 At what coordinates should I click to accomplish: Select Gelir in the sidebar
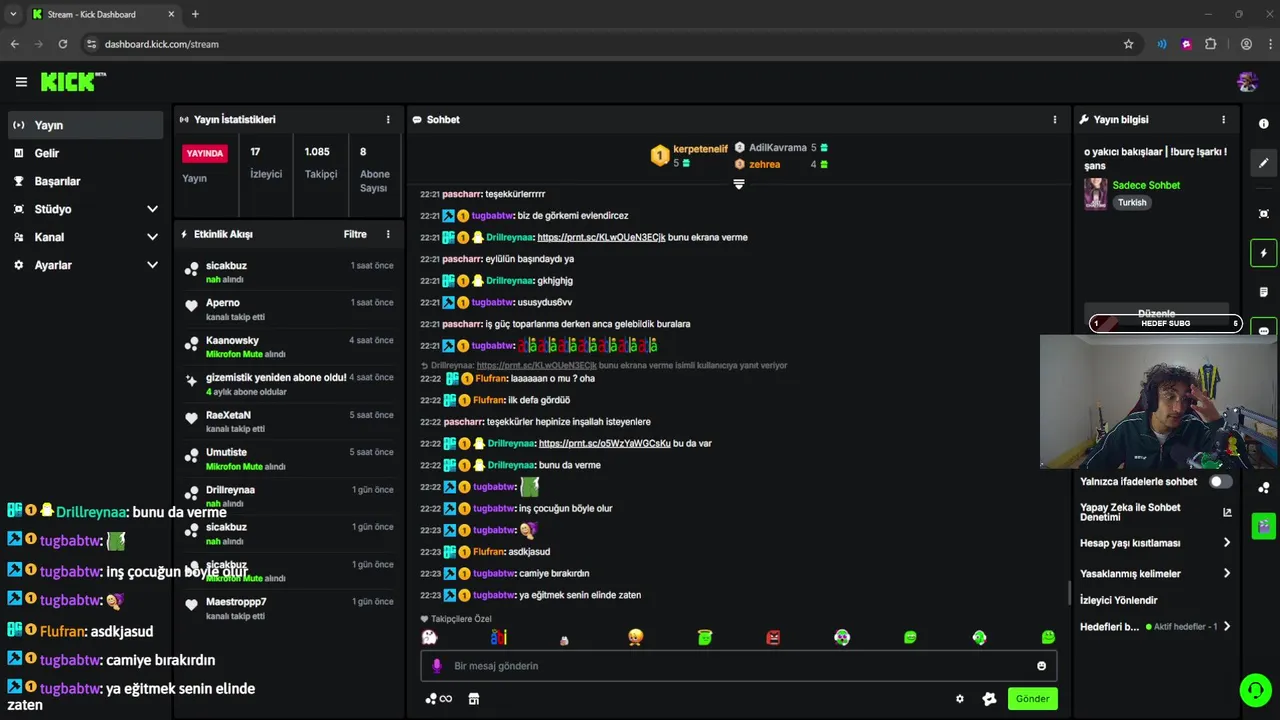86,153
